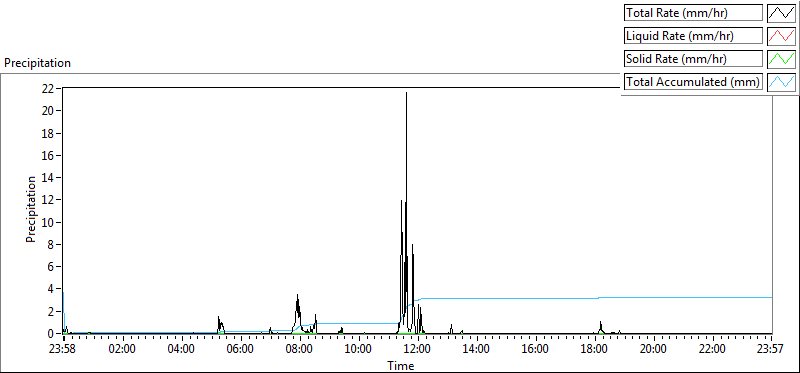Open the Solid Rate green plot style icon
This screenshot has width=800, height=373.
click(x=781, y=59)
